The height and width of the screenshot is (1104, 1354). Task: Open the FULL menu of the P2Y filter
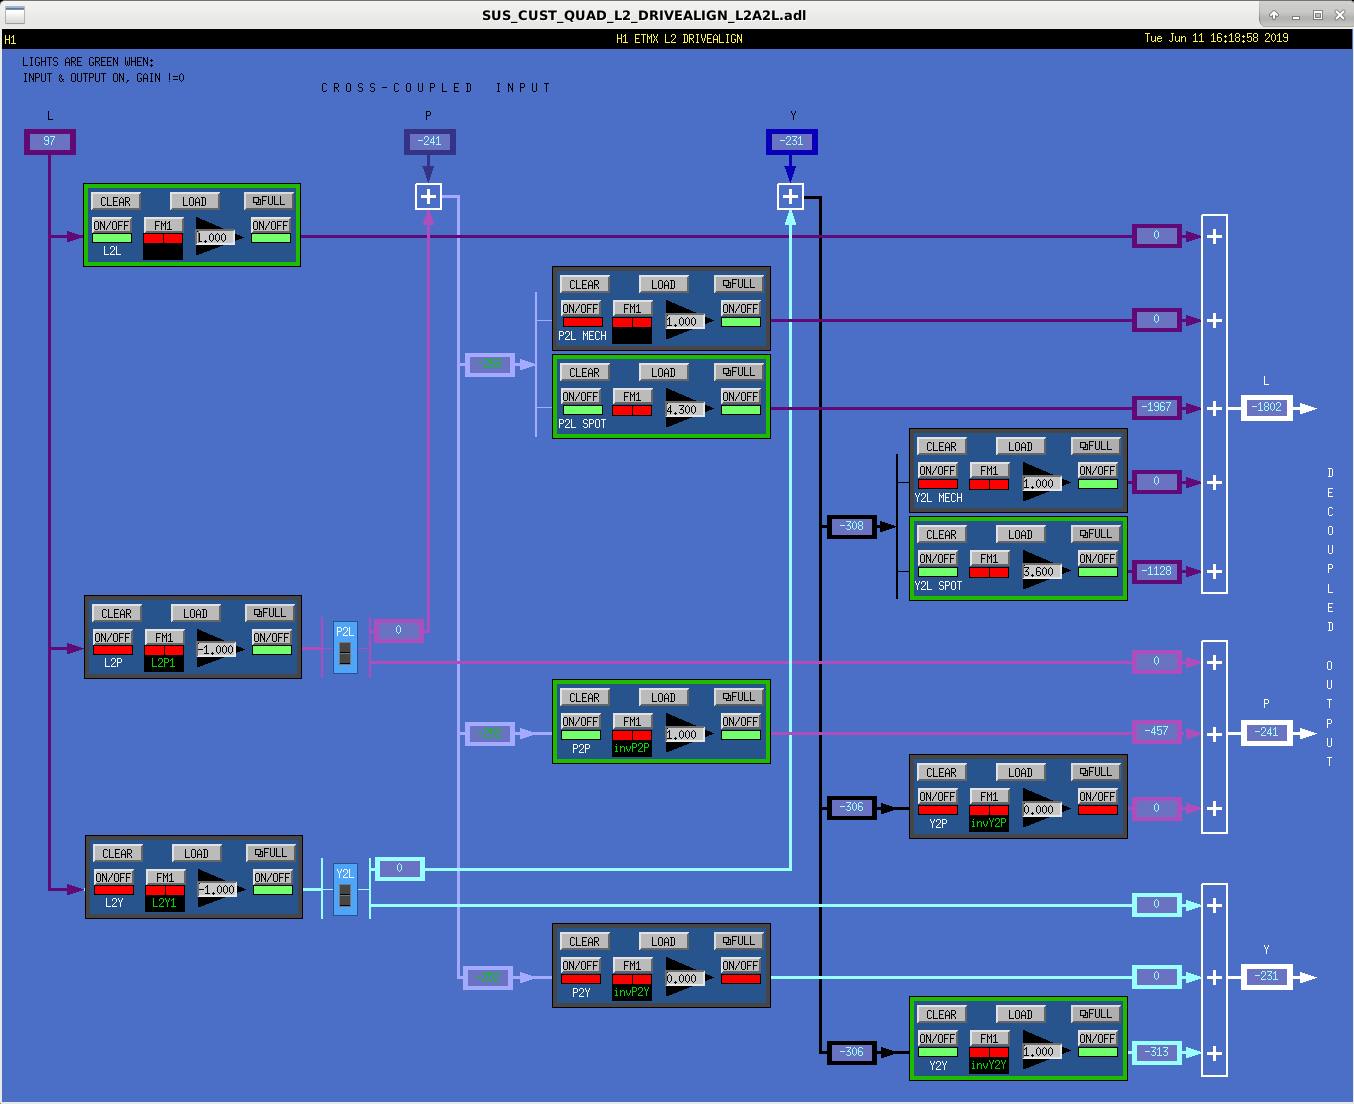click(739, 941)
